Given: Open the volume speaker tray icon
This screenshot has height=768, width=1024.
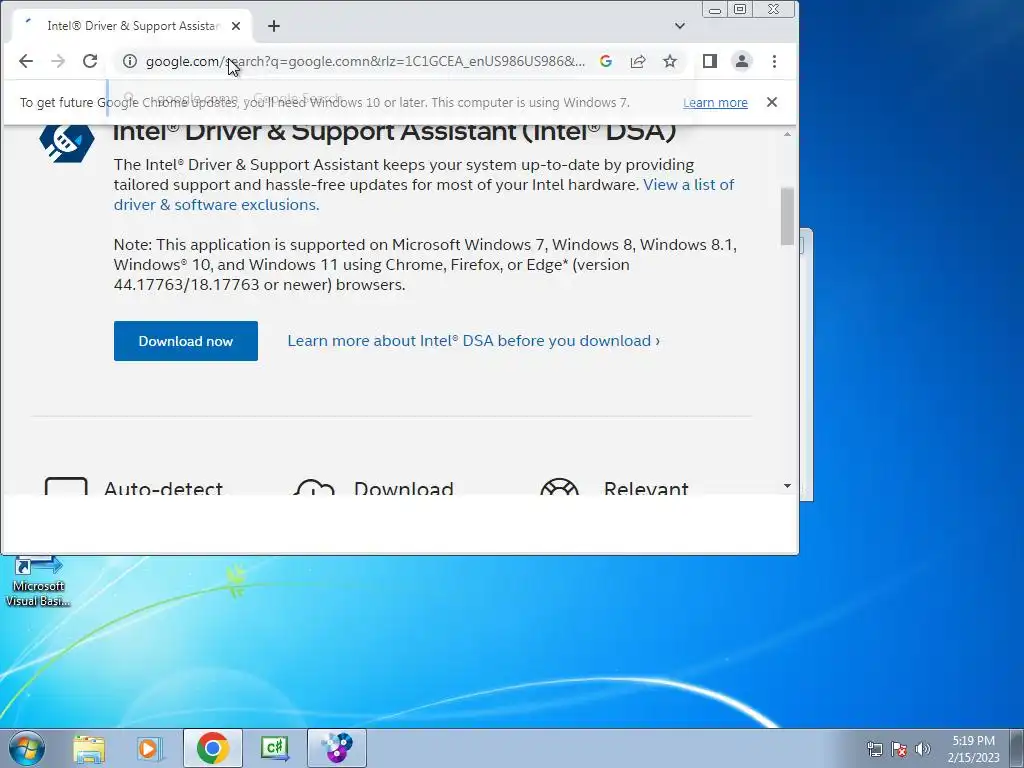Looking at the screenshot, I should coord(923,749).
